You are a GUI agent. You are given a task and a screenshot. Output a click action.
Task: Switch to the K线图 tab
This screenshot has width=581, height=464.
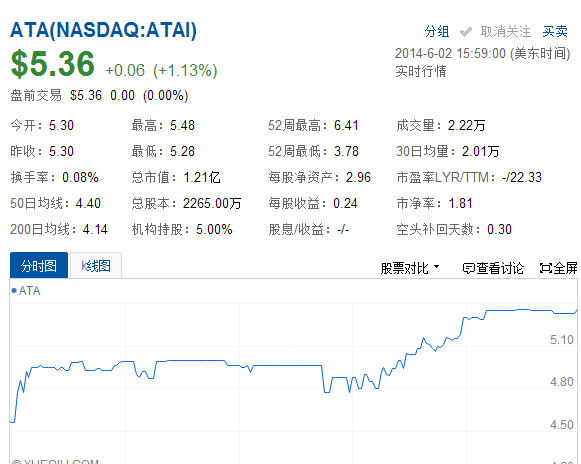click(96, 265)
